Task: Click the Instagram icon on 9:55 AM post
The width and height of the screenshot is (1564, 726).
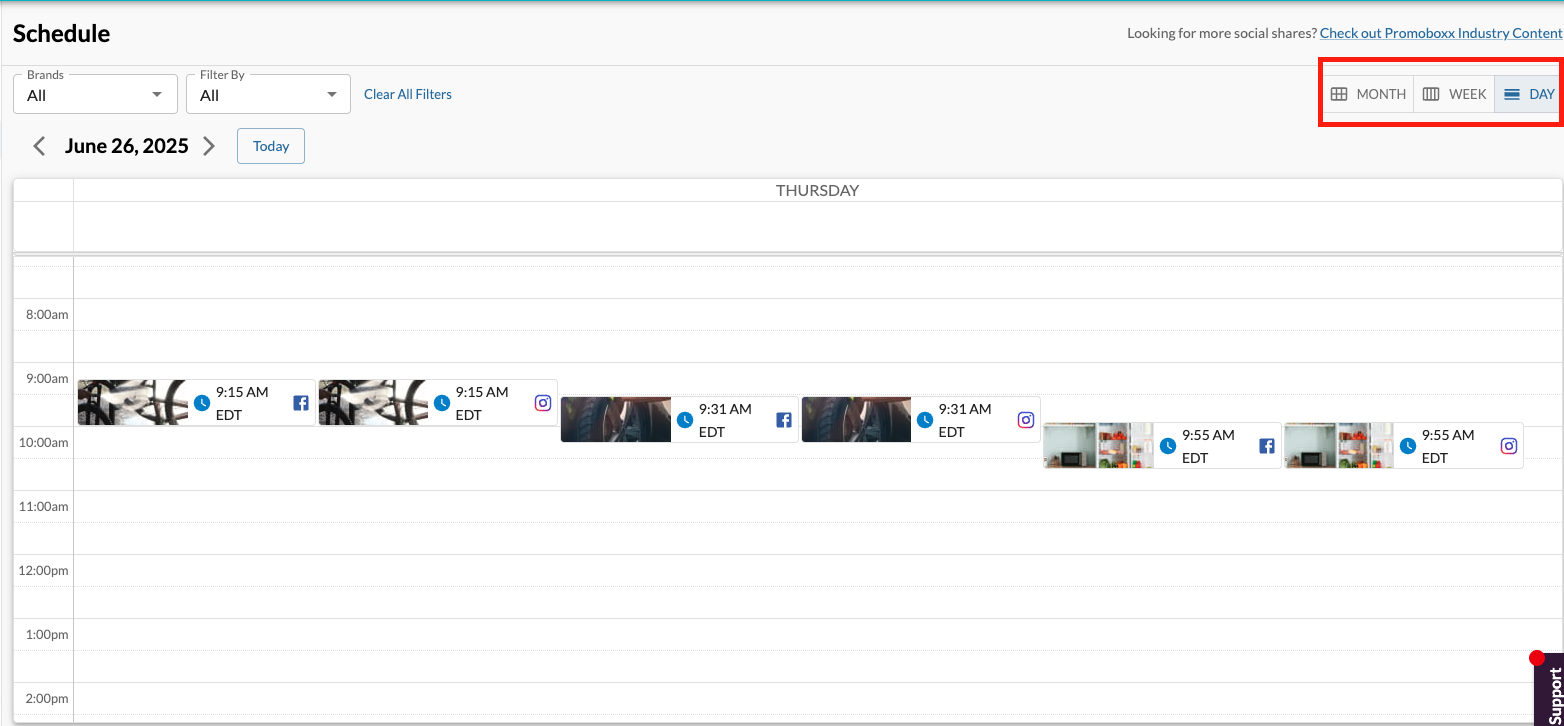Action: point(1509,446)
